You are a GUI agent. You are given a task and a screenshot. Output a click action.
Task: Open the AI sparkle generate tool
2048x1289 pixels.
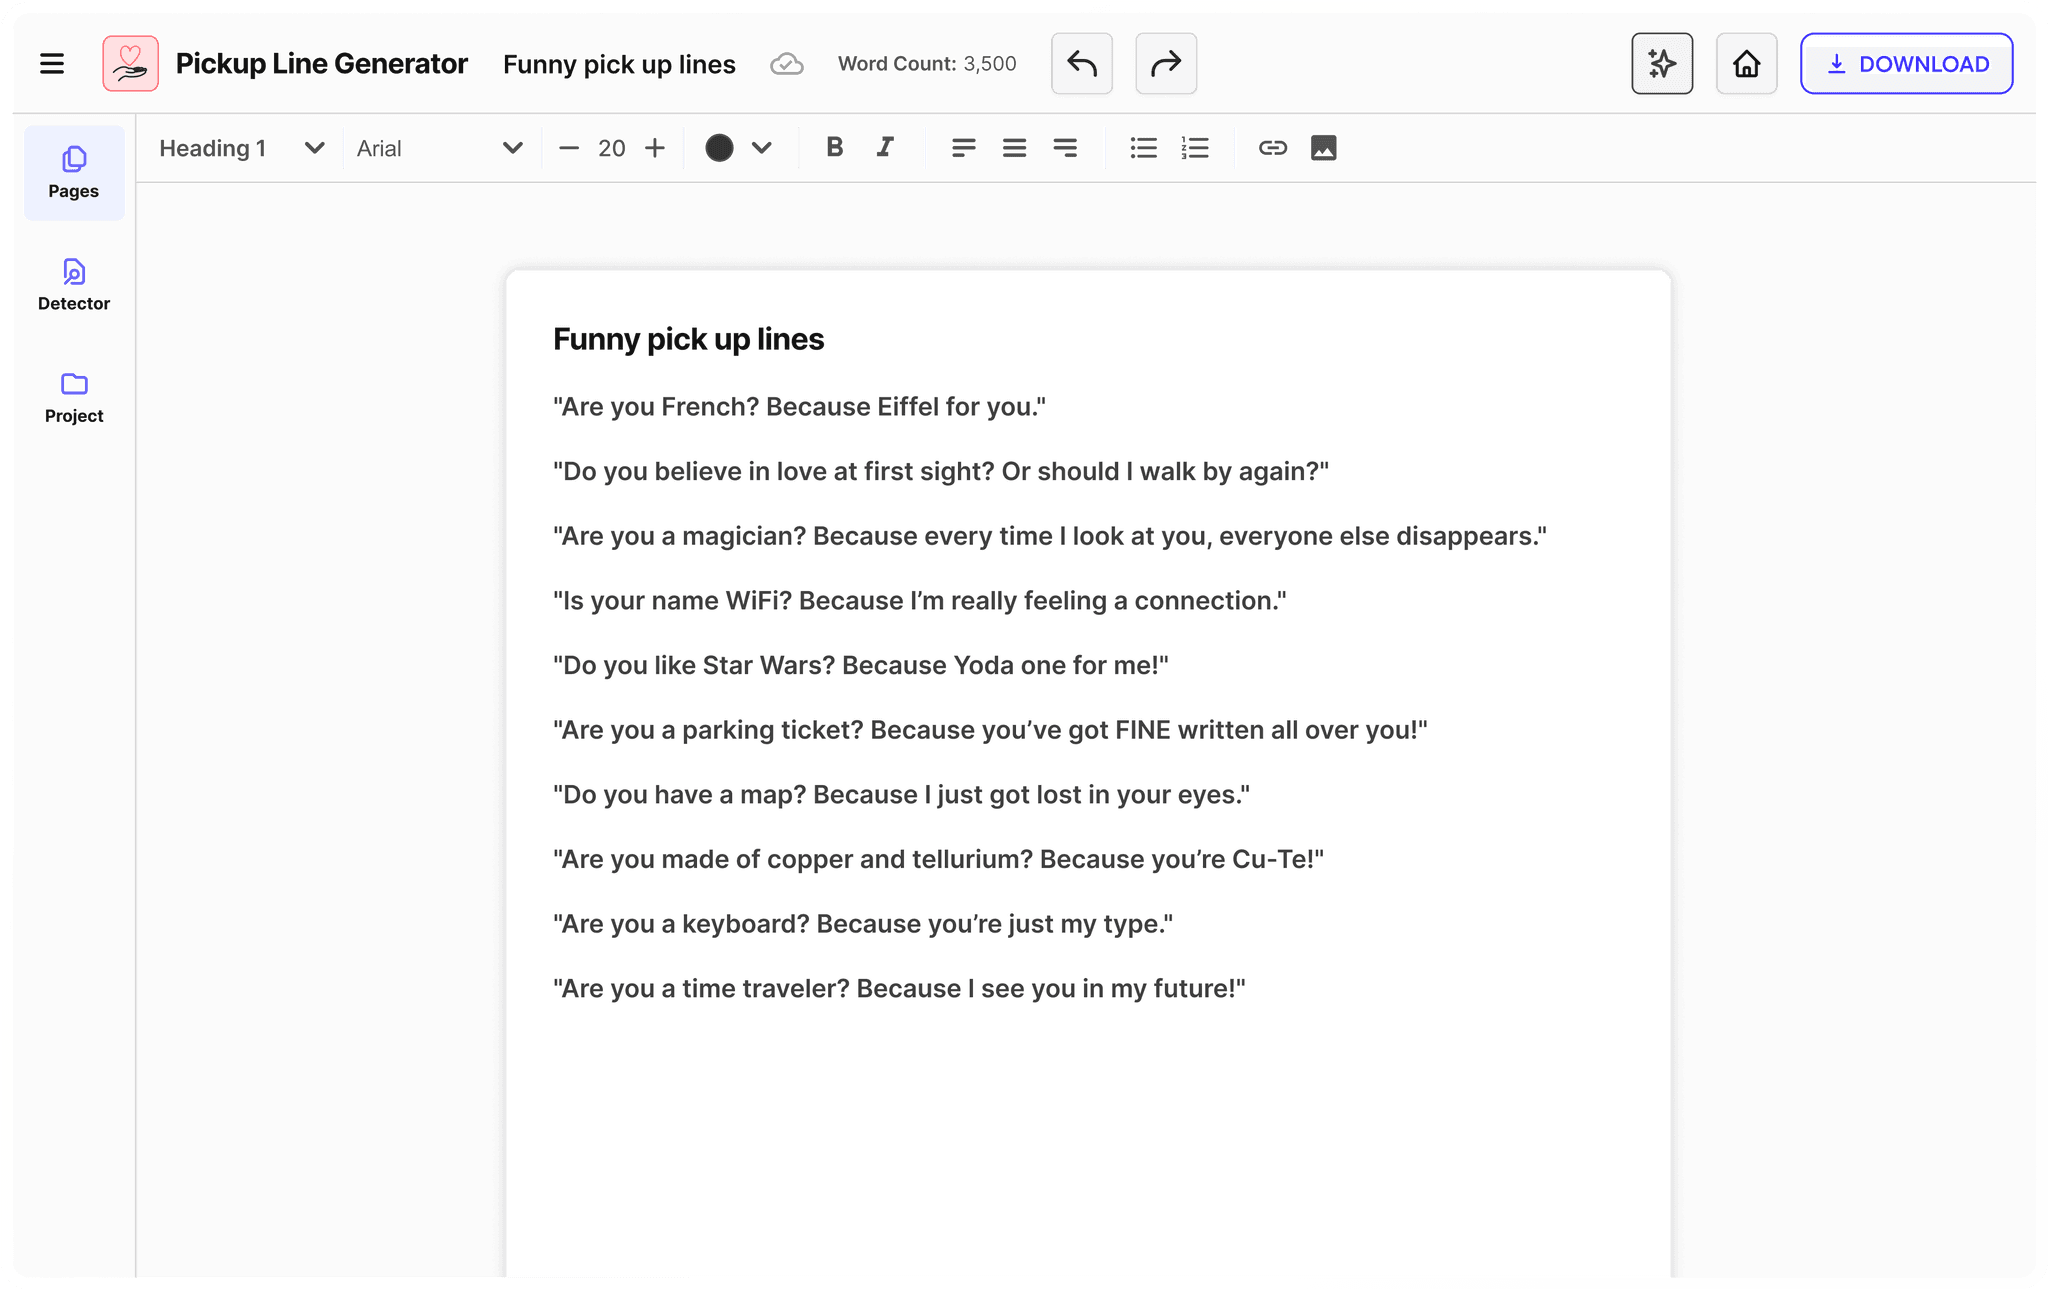point(1662,64)
